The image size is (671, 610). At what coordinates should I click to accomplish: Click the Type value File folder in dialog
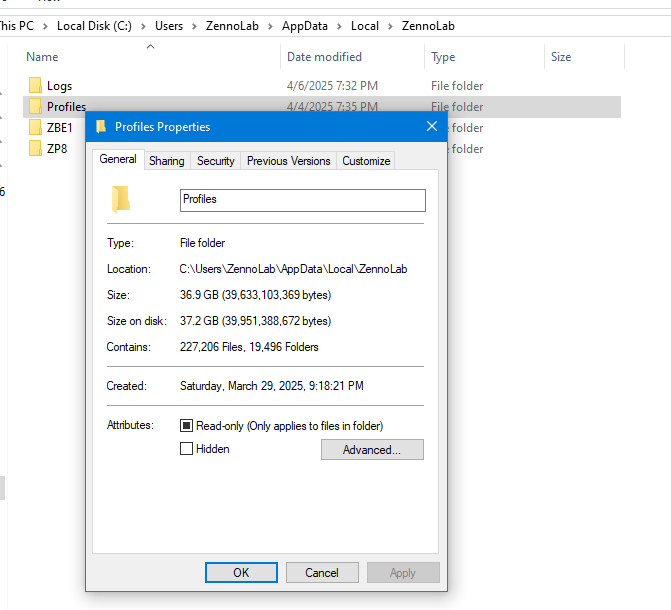(202, 243)
